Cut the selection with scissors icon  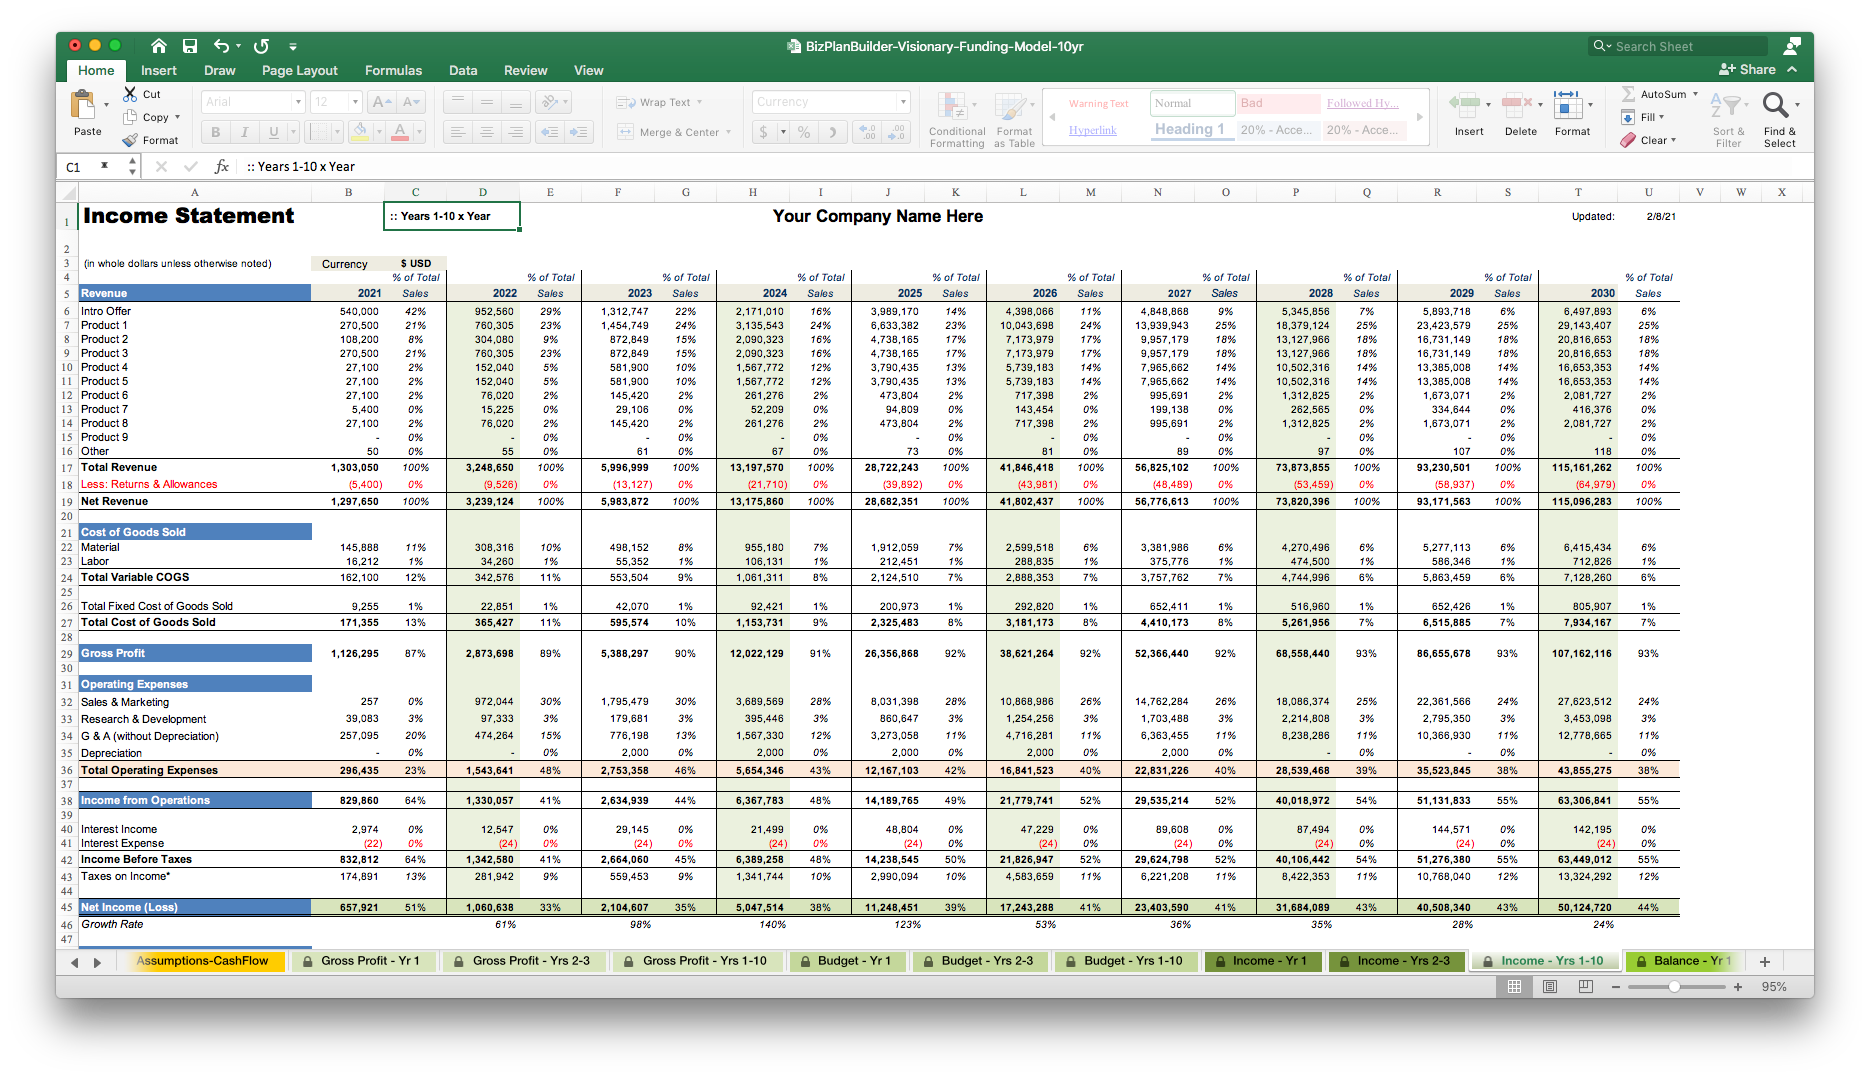tap(130, 94)
